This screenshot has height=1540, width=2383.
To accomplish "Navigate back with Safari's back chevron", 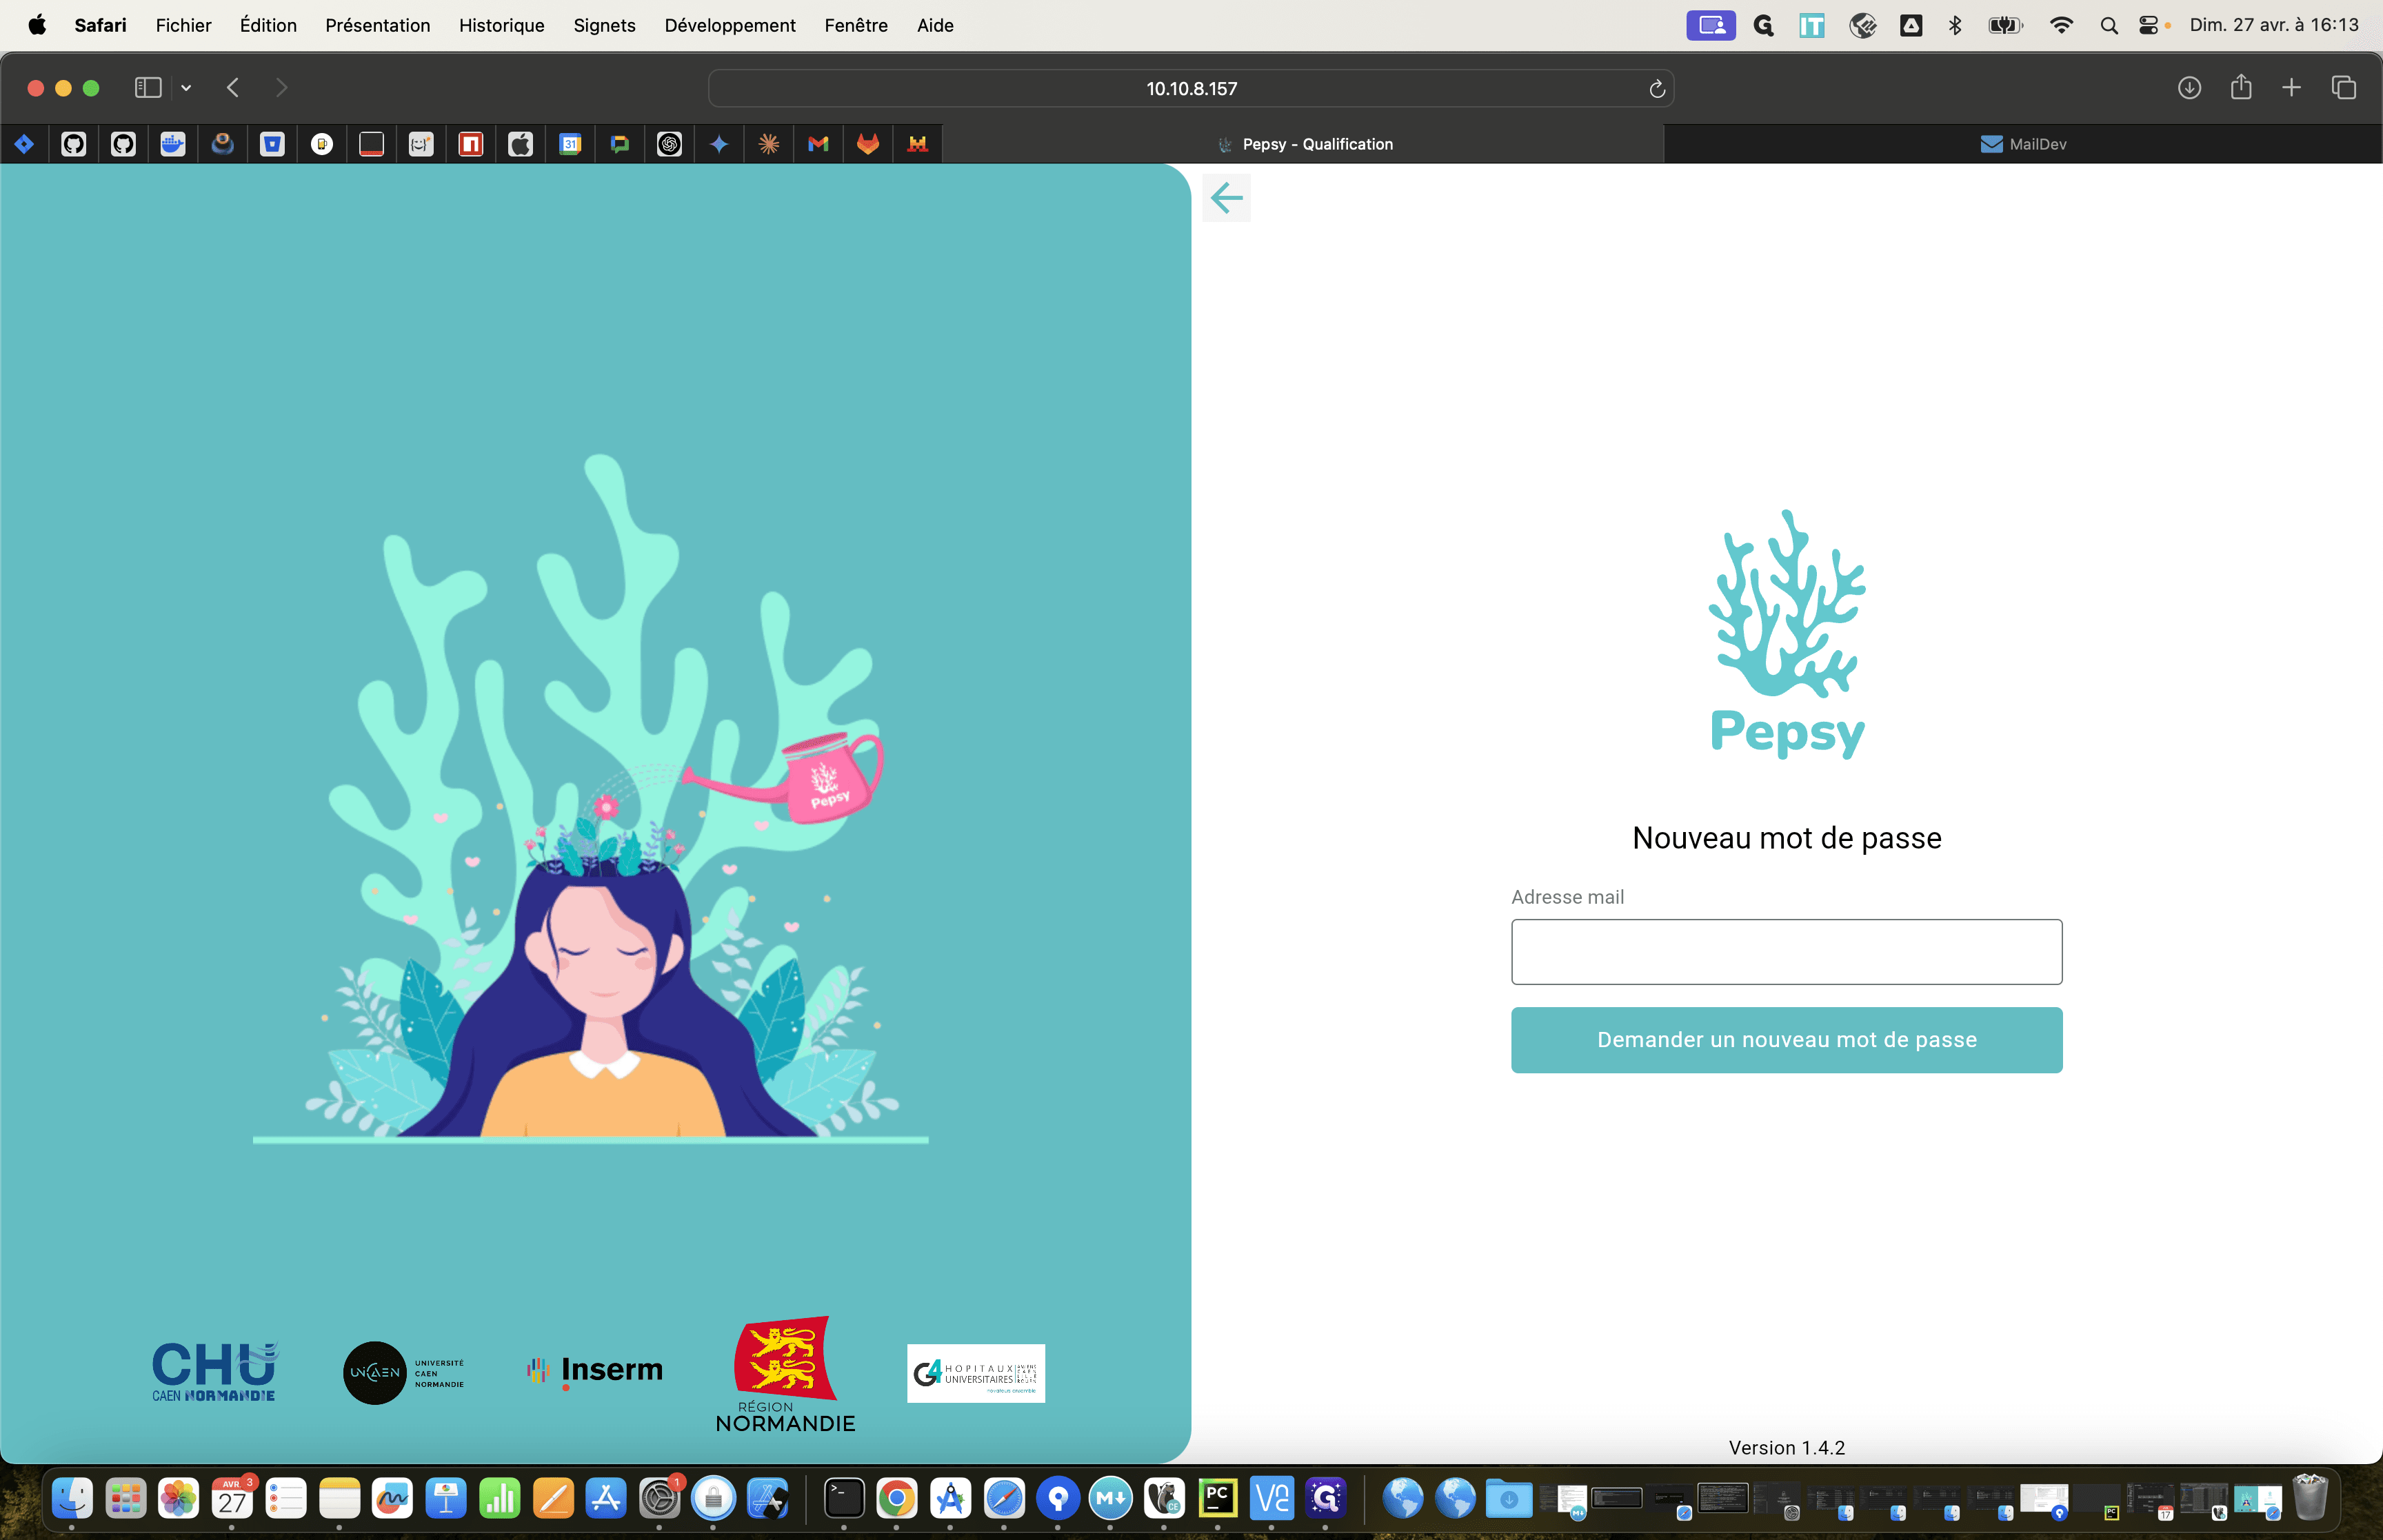I will point(233,88).
